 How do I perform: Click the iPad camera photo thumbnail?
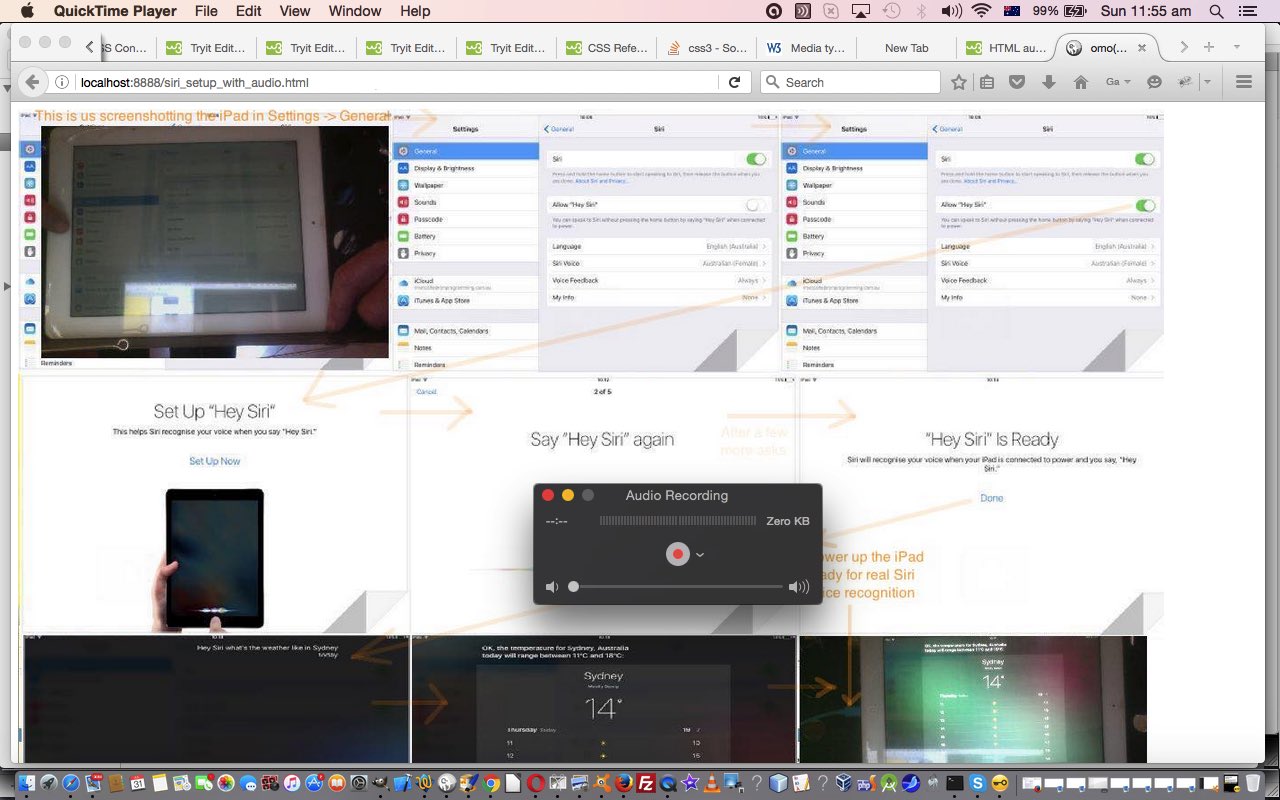(214, 241)
